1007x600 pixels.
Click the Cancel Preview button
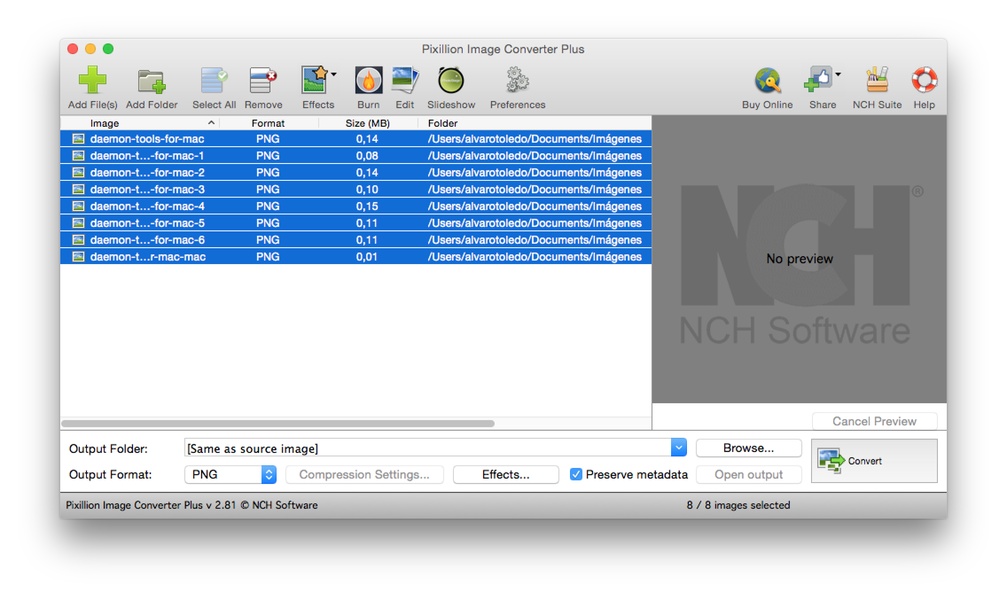(874, 421)
